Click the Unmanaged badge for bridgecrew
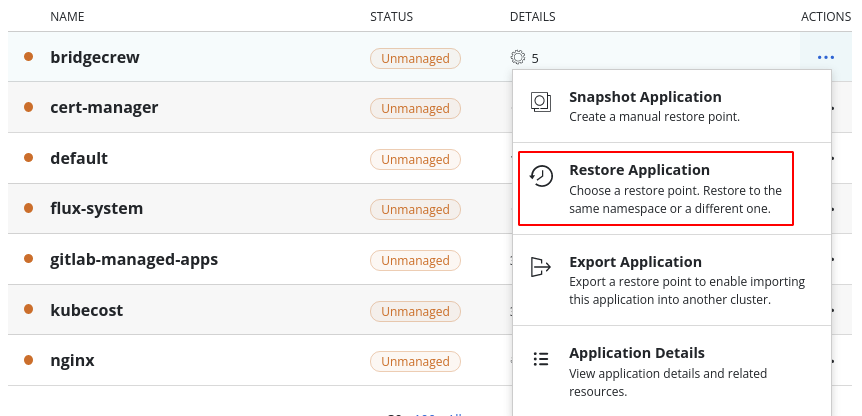This screenshot has width=862, height=416. point(415,58)
